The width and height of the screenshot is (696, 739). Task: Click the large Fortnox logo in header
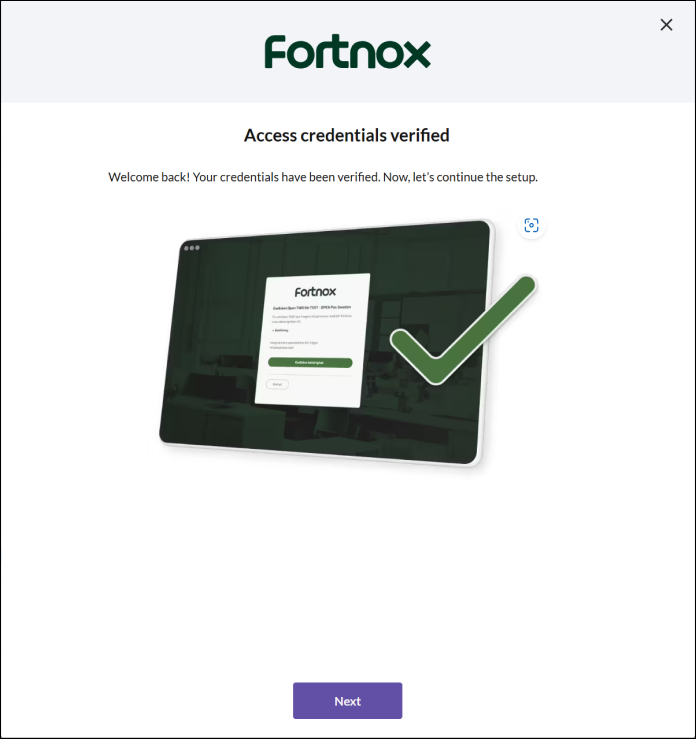(347, 51)
